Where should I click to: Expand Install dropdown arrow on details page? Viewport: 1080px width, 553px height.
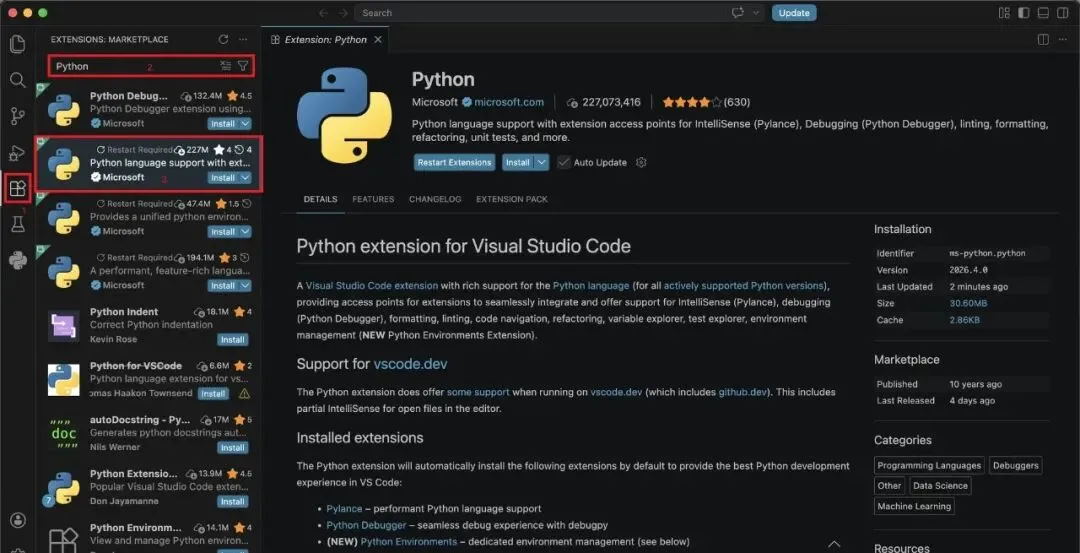click(x=542, y=163)
